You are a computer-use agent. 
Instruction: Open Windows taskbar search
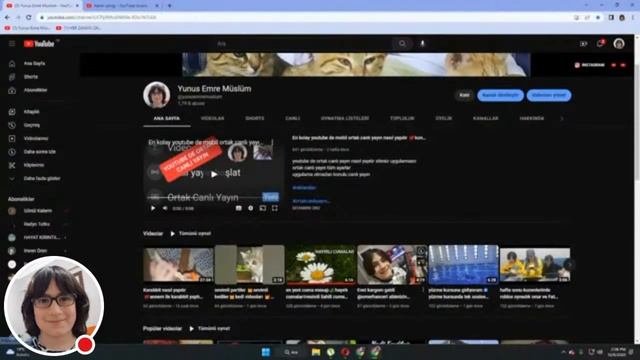click(291, 352)
